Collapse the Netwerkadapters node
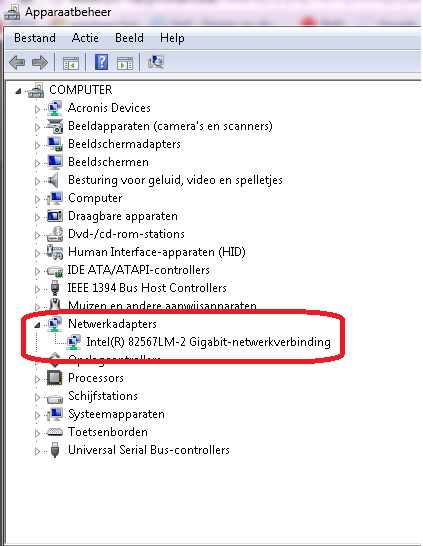 coord(37,325)
